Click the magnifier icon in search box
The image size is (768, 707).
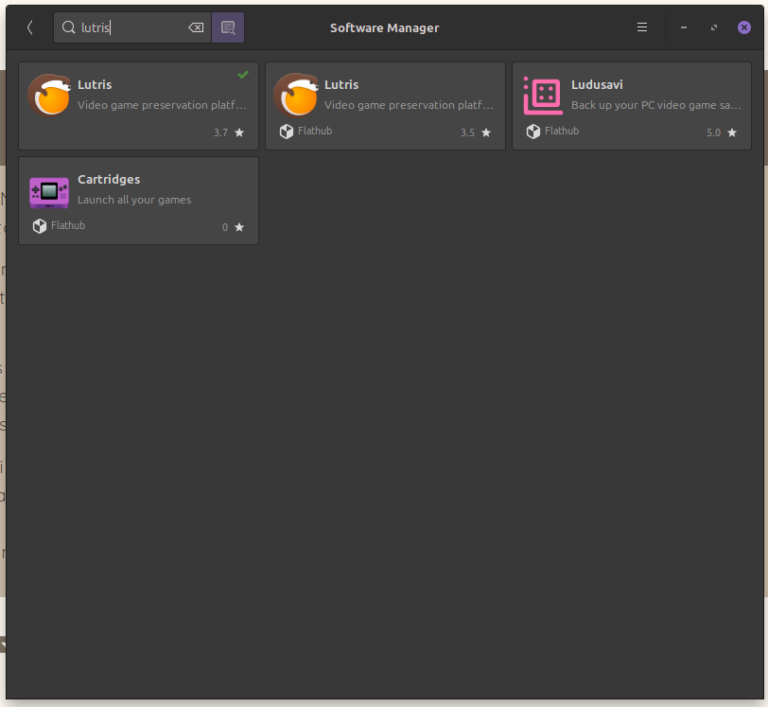click(69, 28)
